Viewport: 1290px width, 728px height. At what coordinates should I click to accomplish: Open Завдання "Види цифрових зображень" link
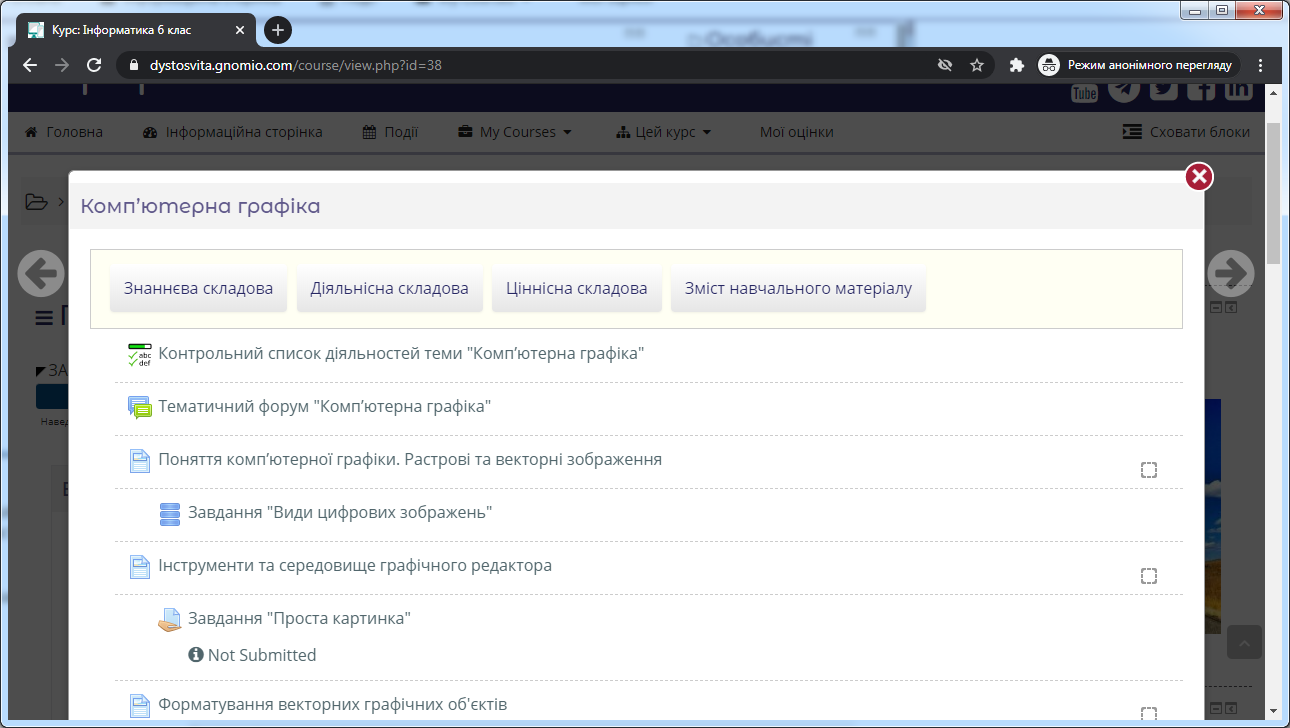(x=340, y=513)
